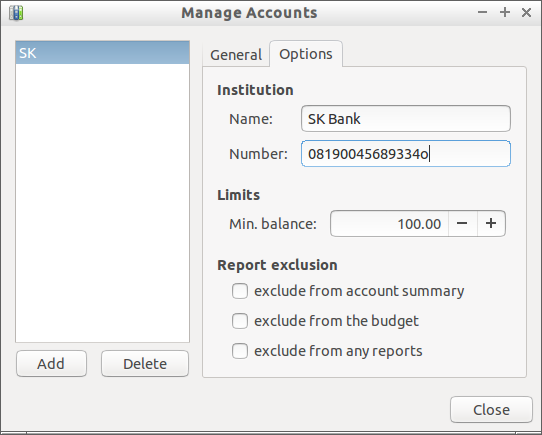Switch to the General tab

[236, 55]
